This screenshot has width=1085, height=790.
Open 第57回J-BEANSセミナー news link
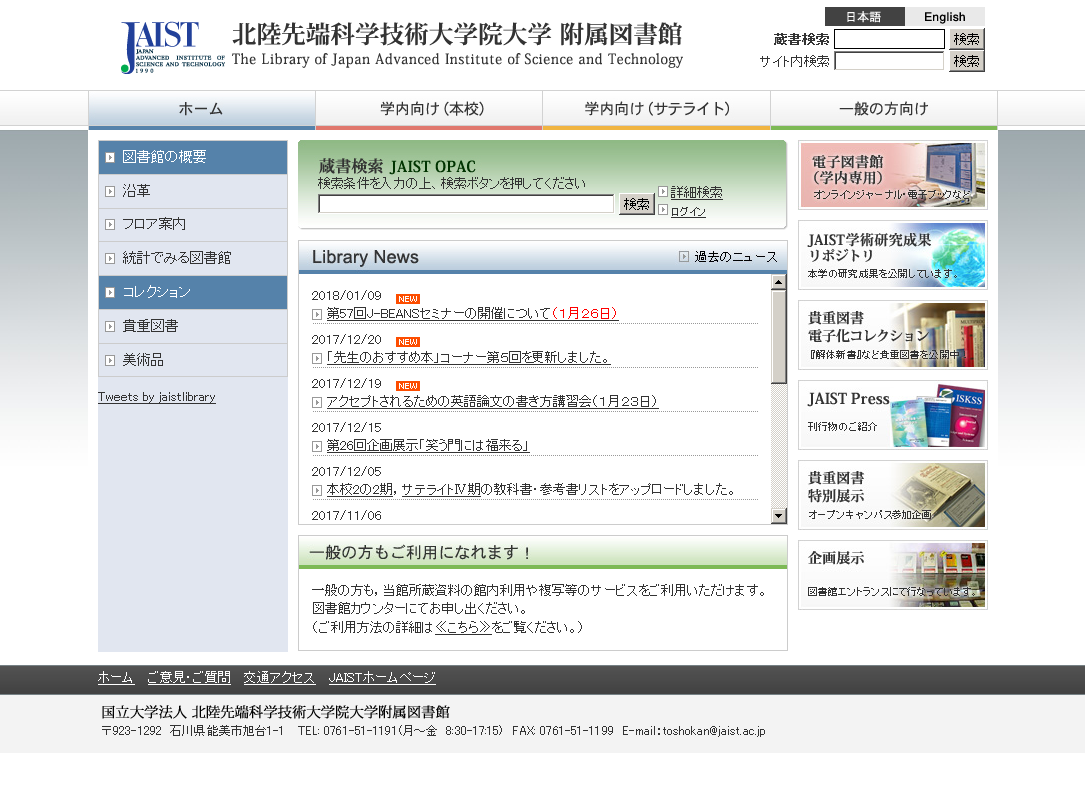coord(472,313)
